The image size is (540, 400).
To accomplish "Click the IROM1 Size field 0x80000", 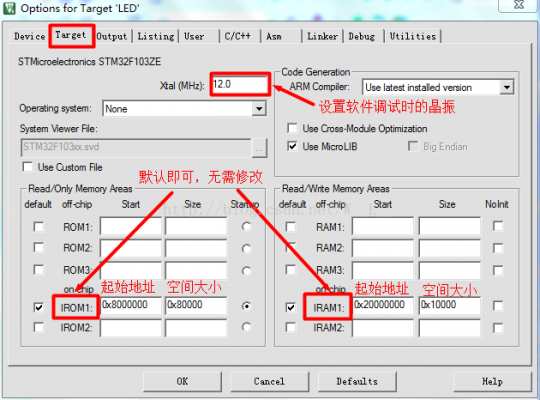I will (196, 305).
